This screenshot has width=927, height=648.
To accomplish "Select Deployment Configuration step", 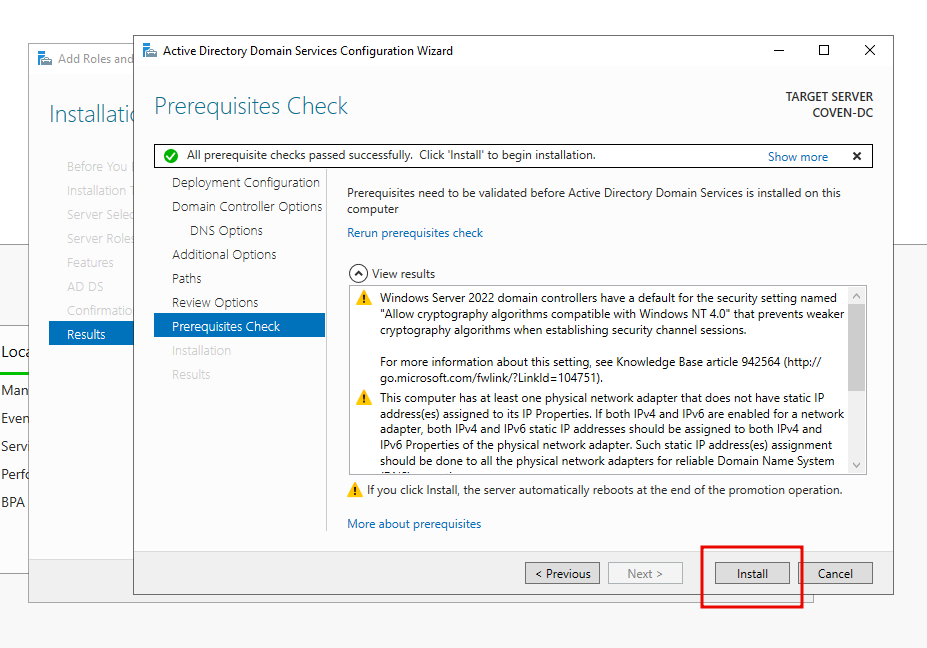I will pyautogui.click(x=245, y=183).
